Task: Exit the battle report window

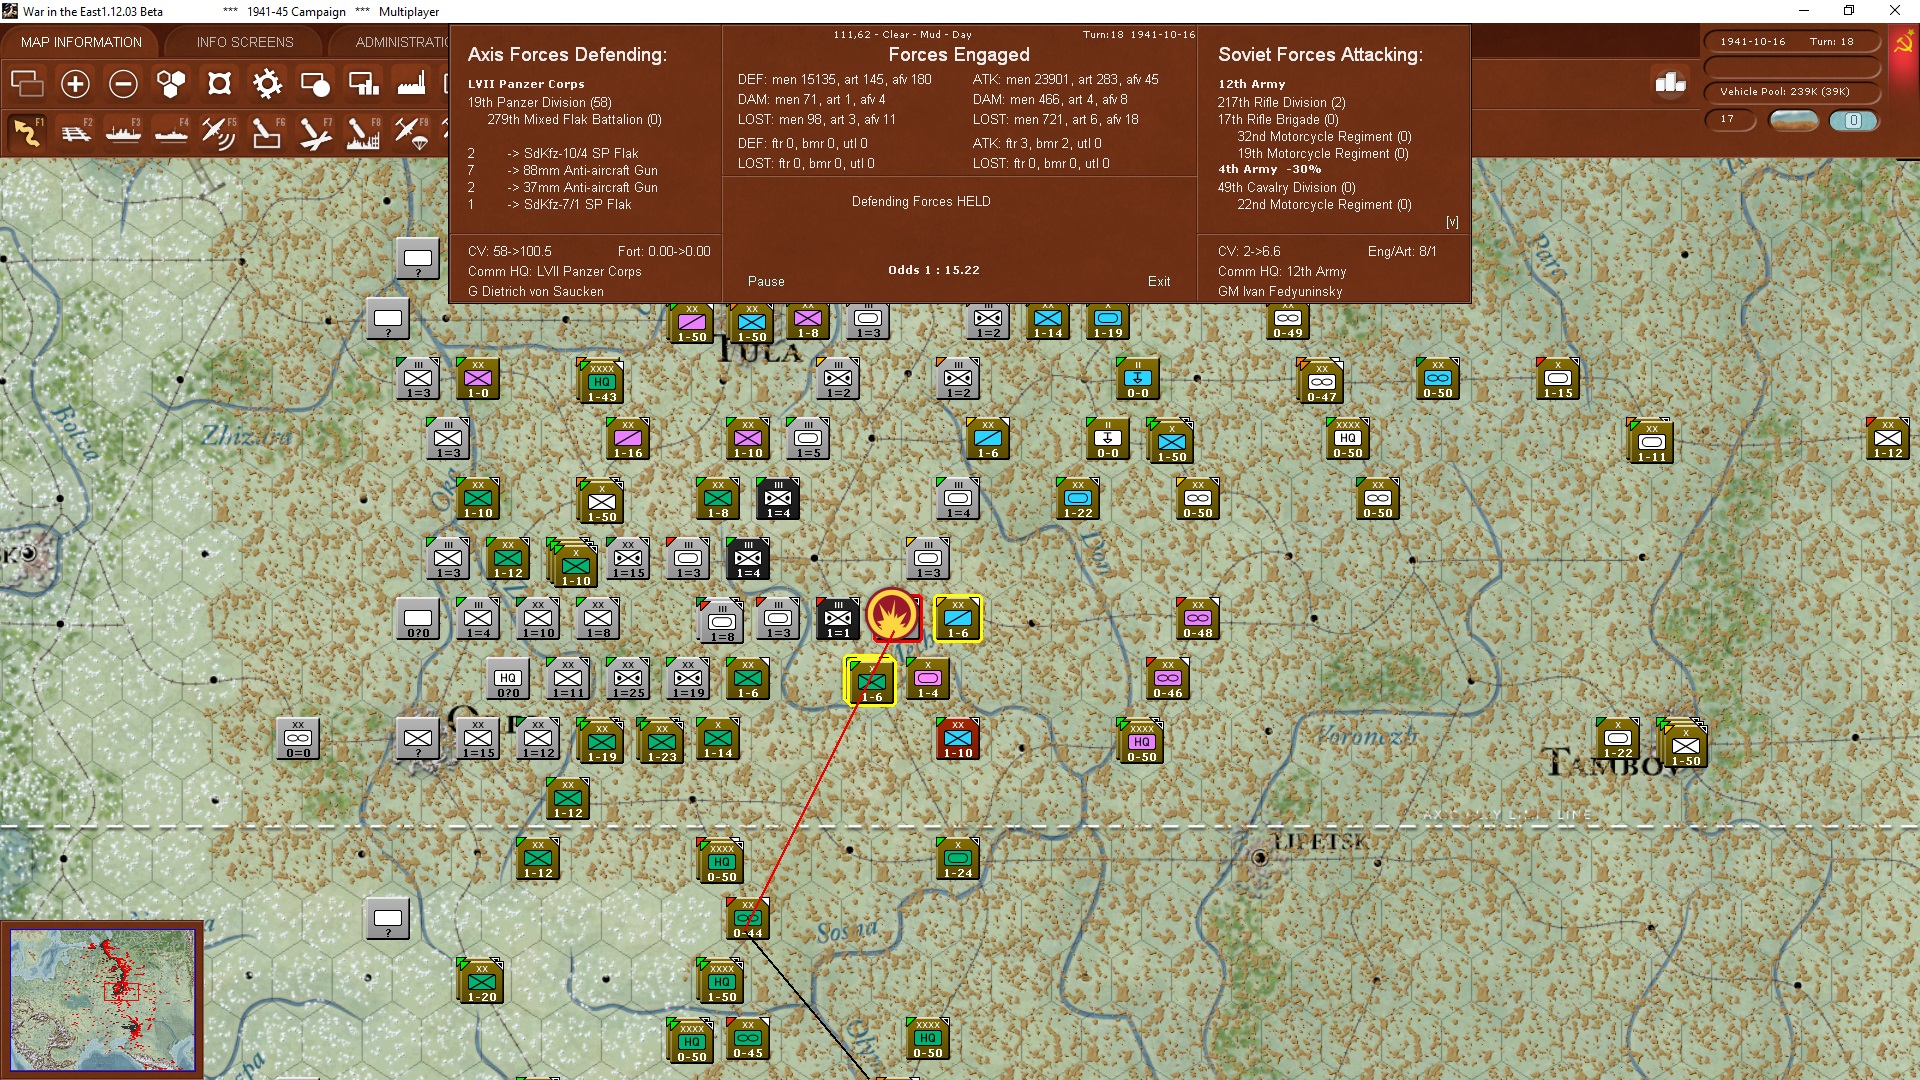Action: tap(1159, 282)
